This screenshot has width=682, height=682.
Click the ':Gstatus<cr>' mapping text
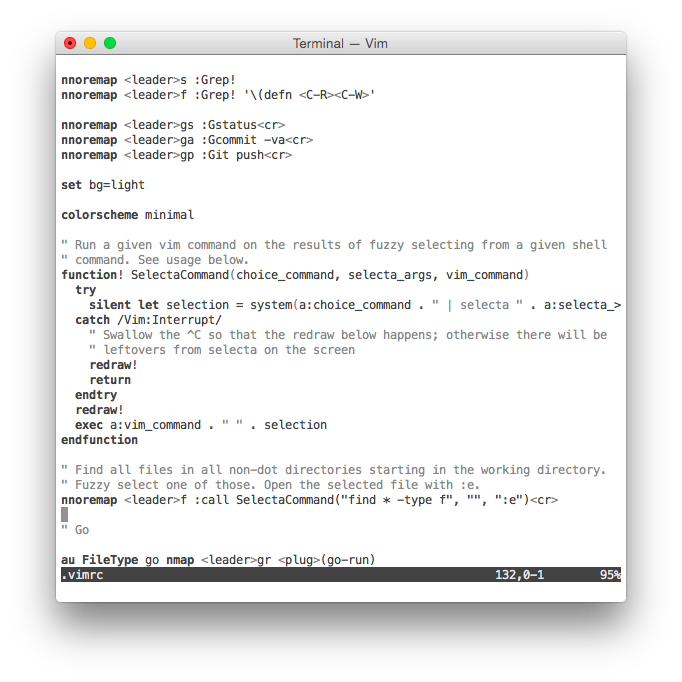(x=243, y=125)
